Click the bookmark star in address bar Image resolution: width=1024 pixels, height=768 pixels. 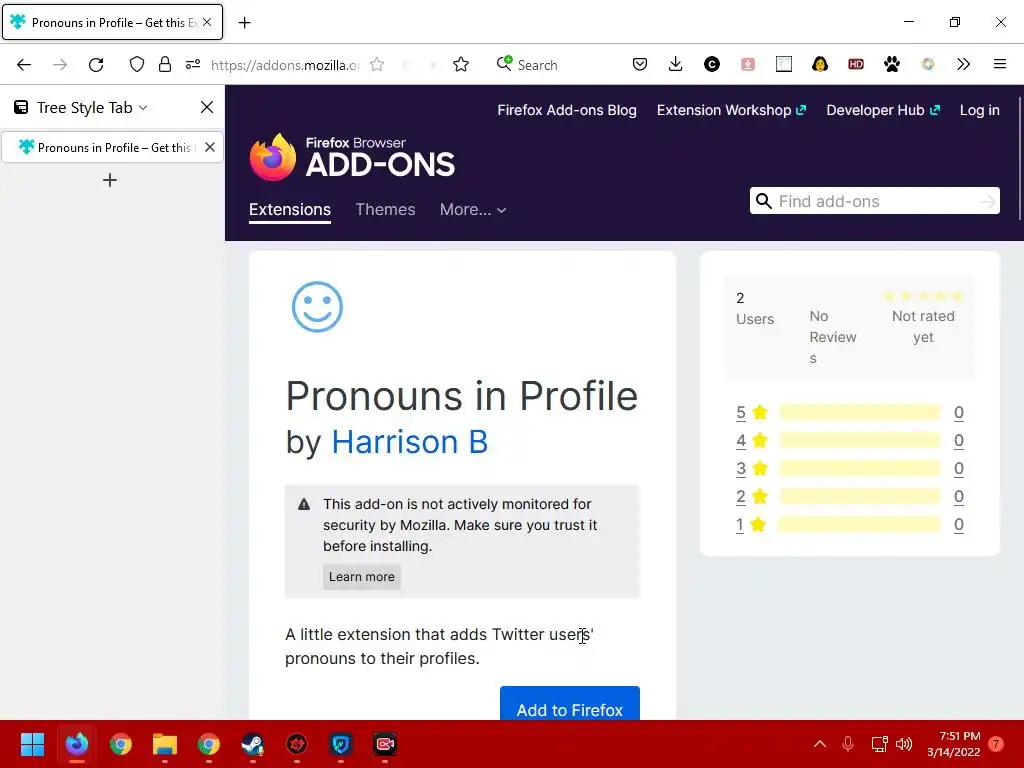(377, 65)
